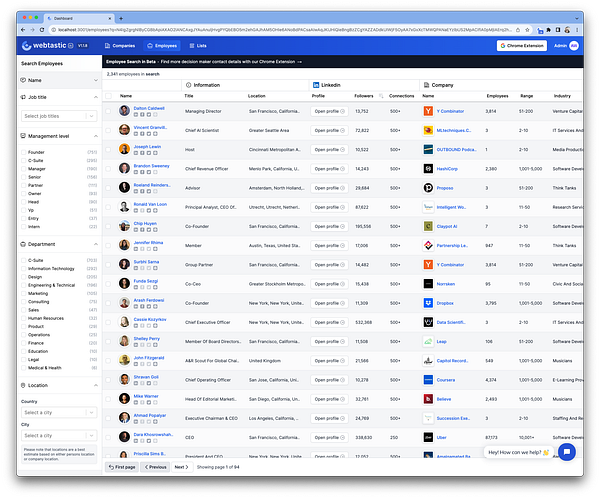Viewport: 600px width, 498px height.
Task: Click the Chrome Extension button
Action: [522, 46]
